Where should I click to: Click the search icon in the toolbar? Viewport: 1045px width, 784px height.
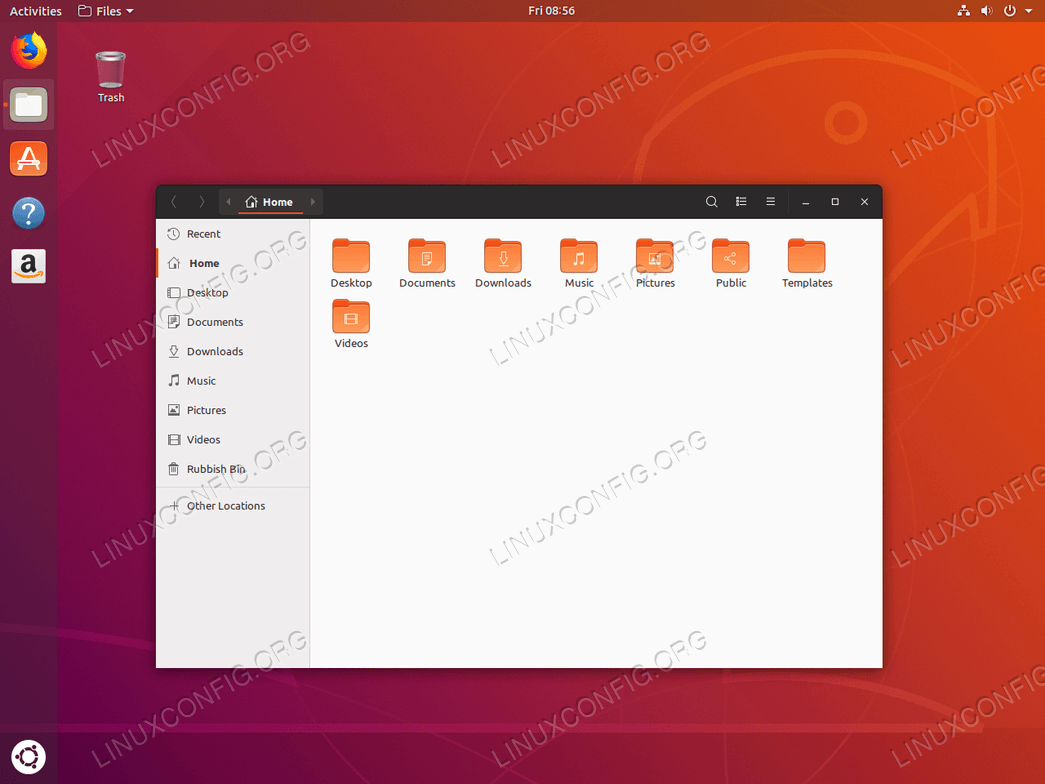711,201
